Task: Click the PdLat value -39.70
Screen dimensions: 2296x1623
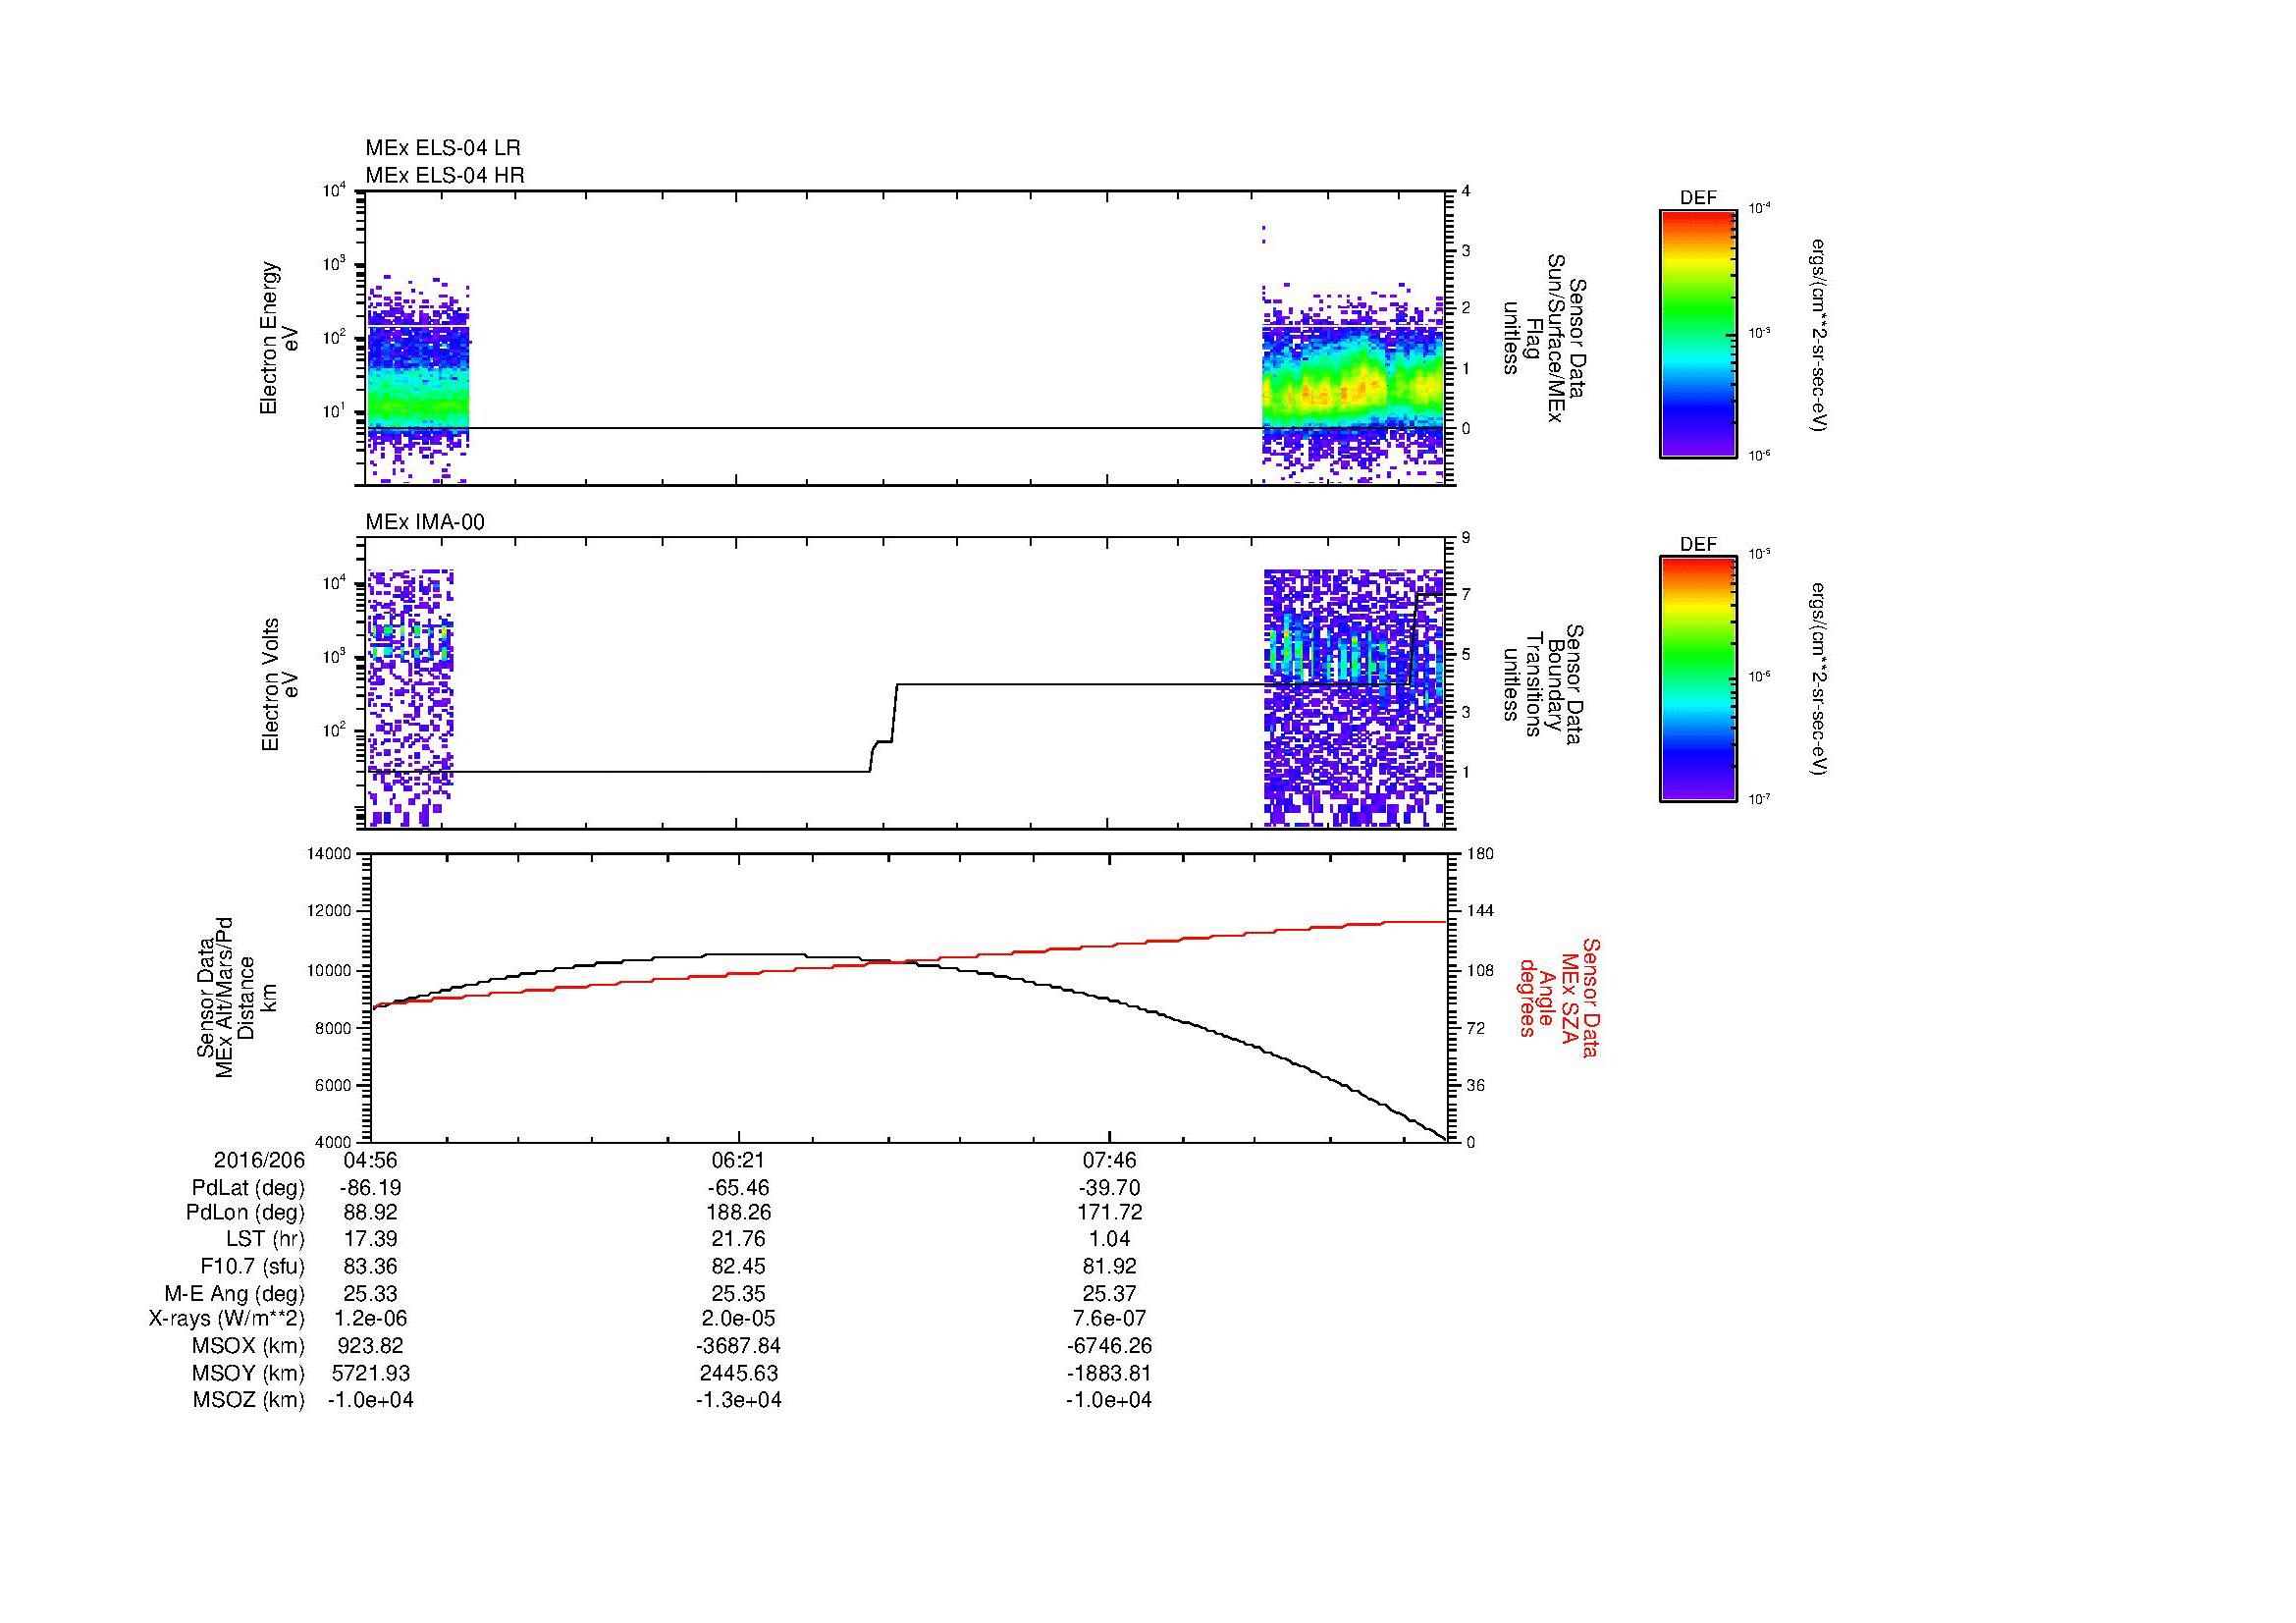Action: coord(1109,1188)
